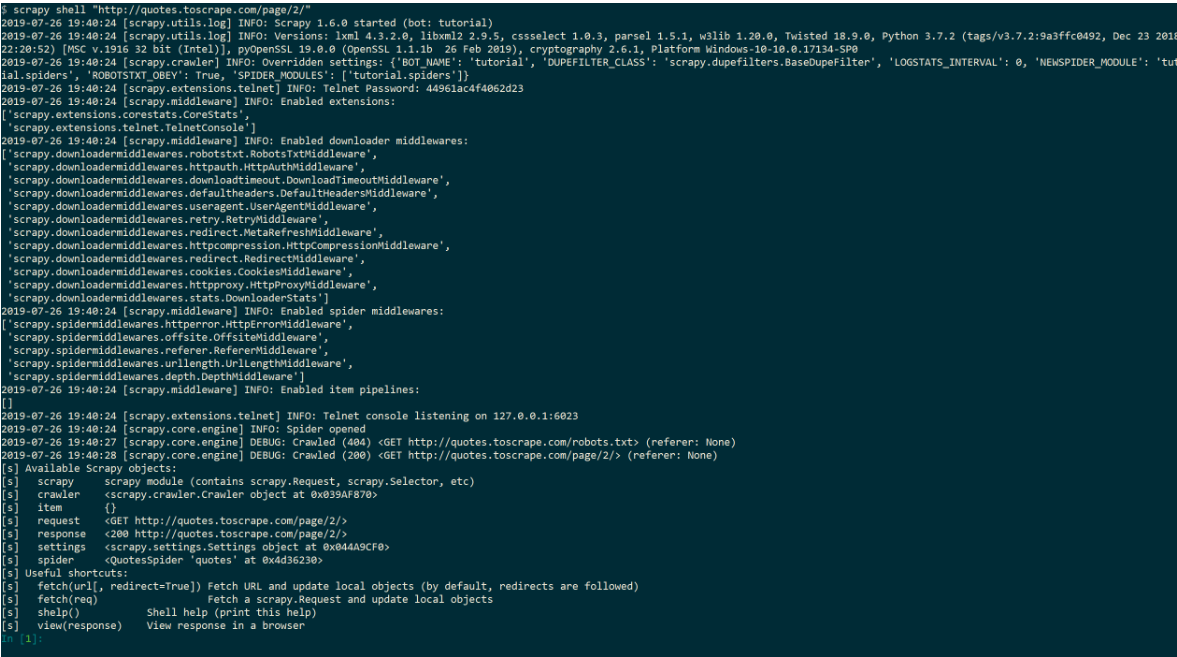
Task: Click the view(response) shortcut text
Action: [x=80, y=625]
